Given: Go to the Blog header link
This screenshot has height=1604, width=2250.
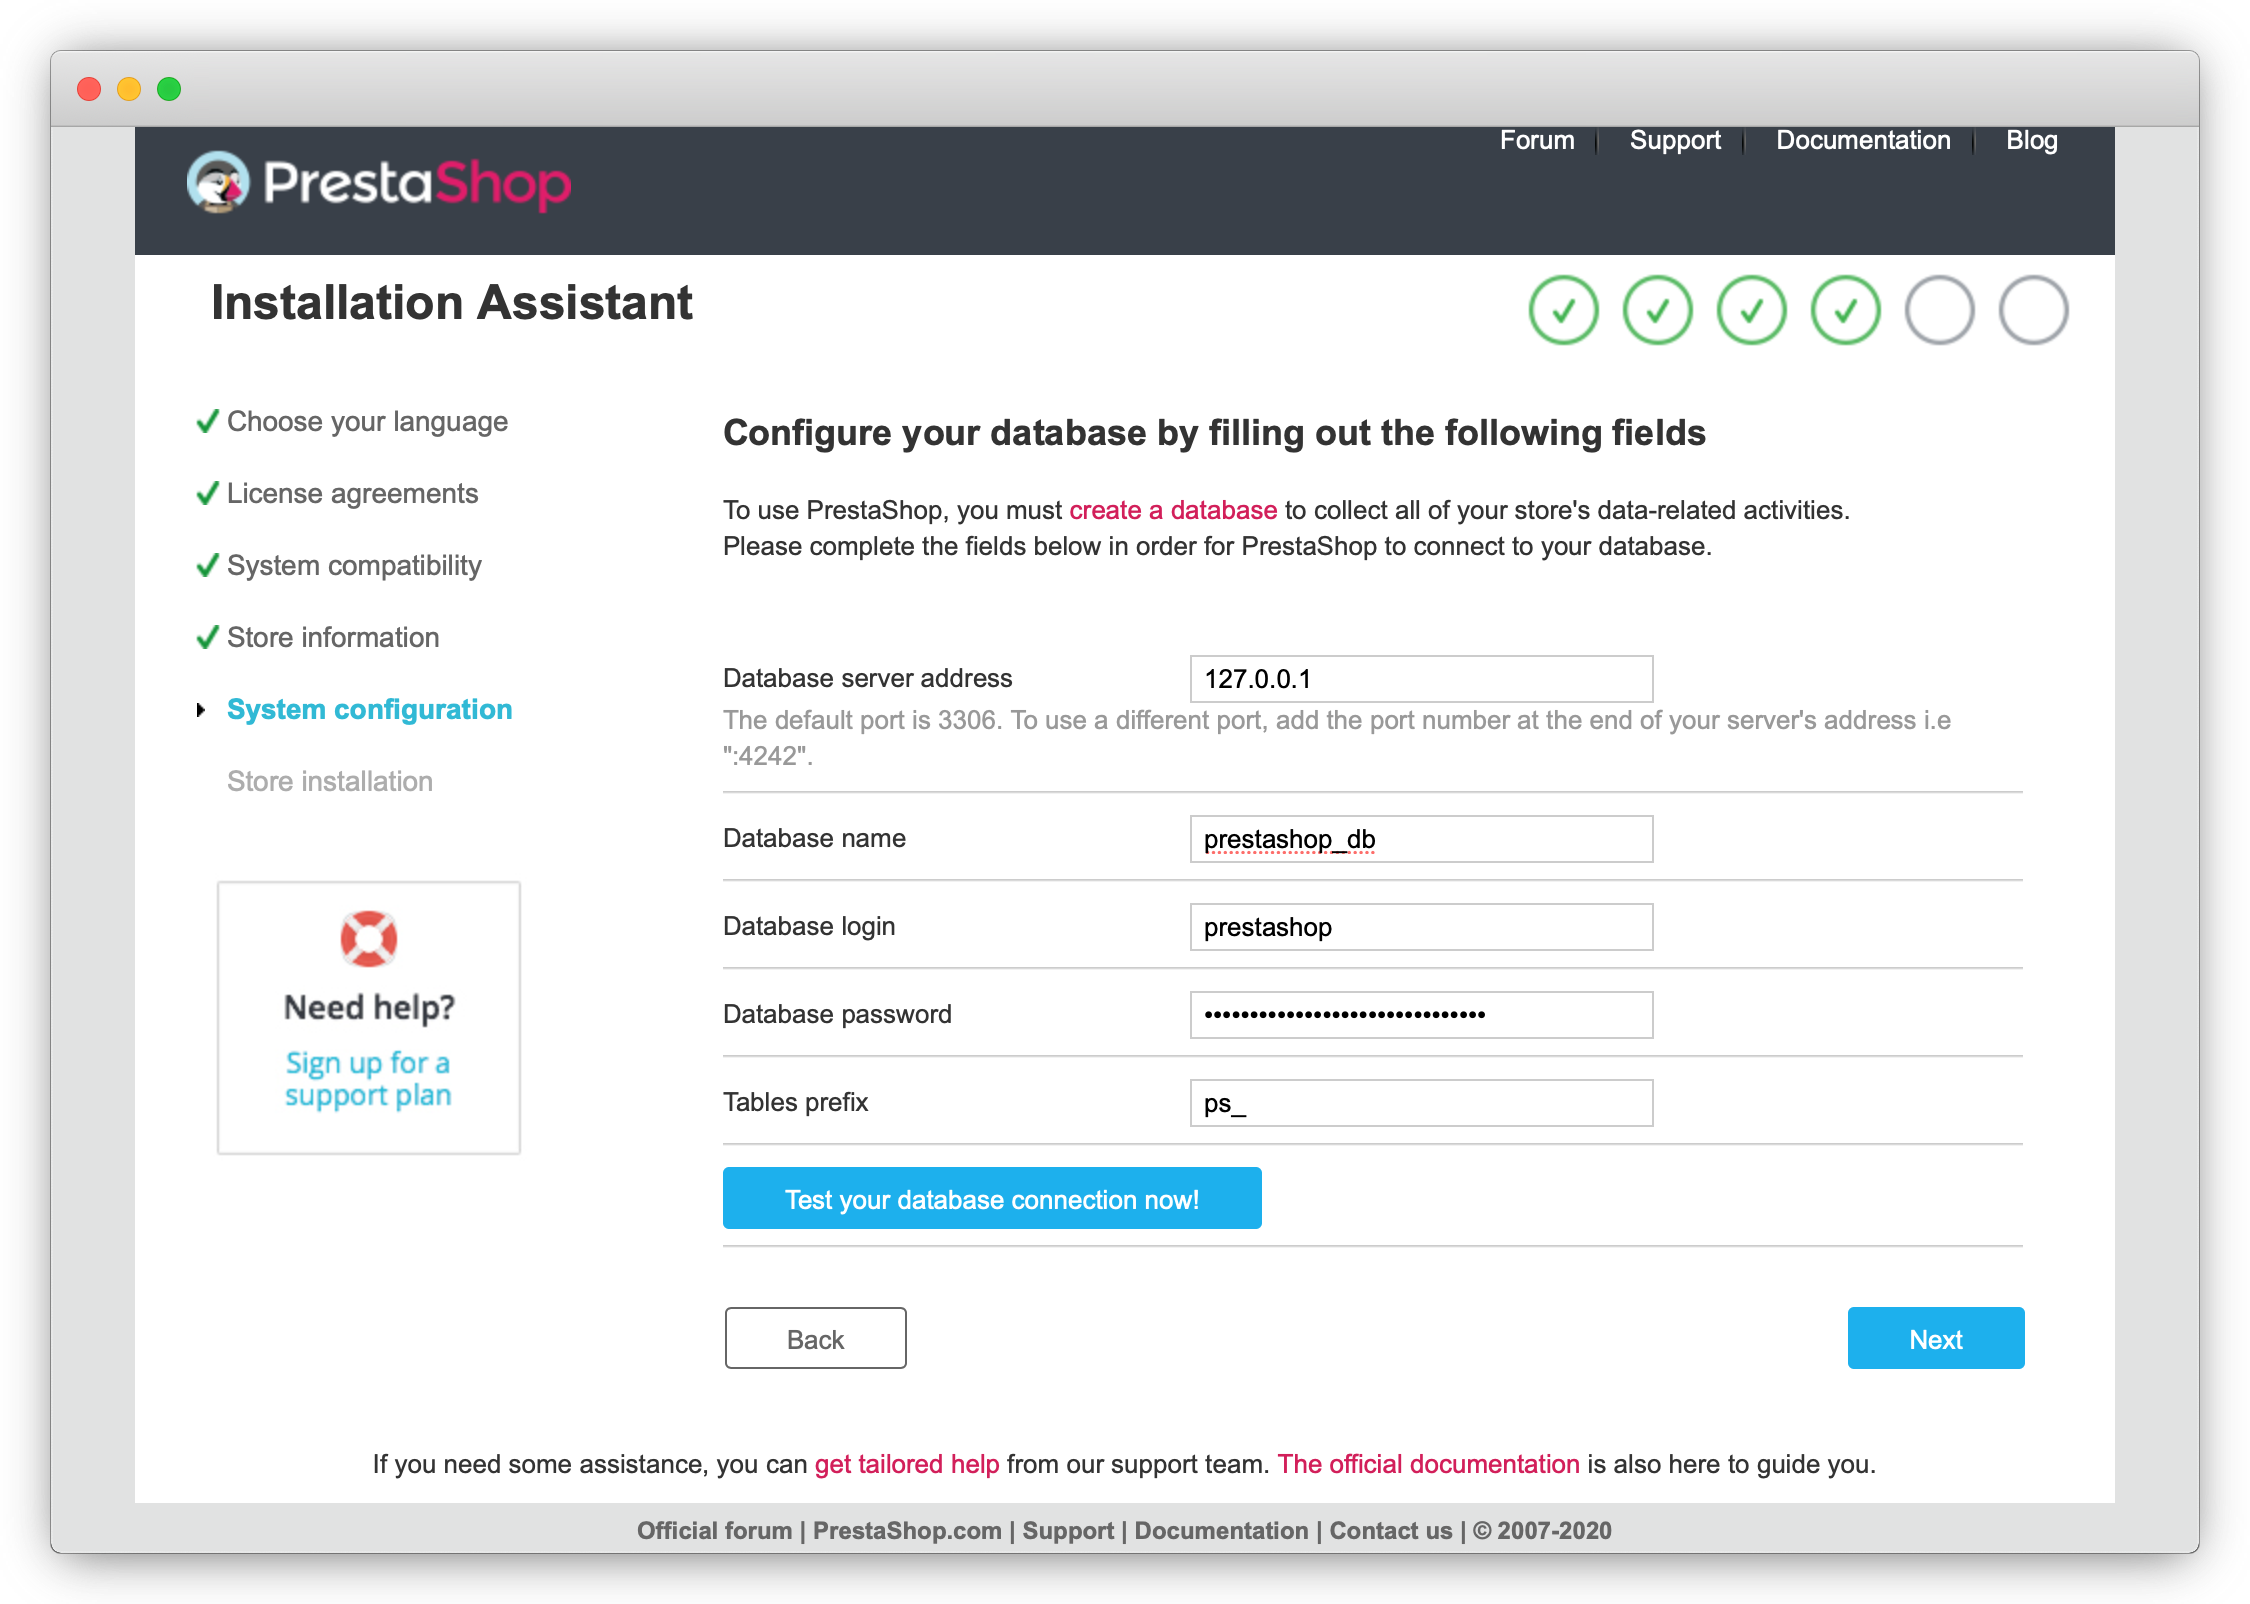Looking at the screenshot, I should pos(2031,140).
